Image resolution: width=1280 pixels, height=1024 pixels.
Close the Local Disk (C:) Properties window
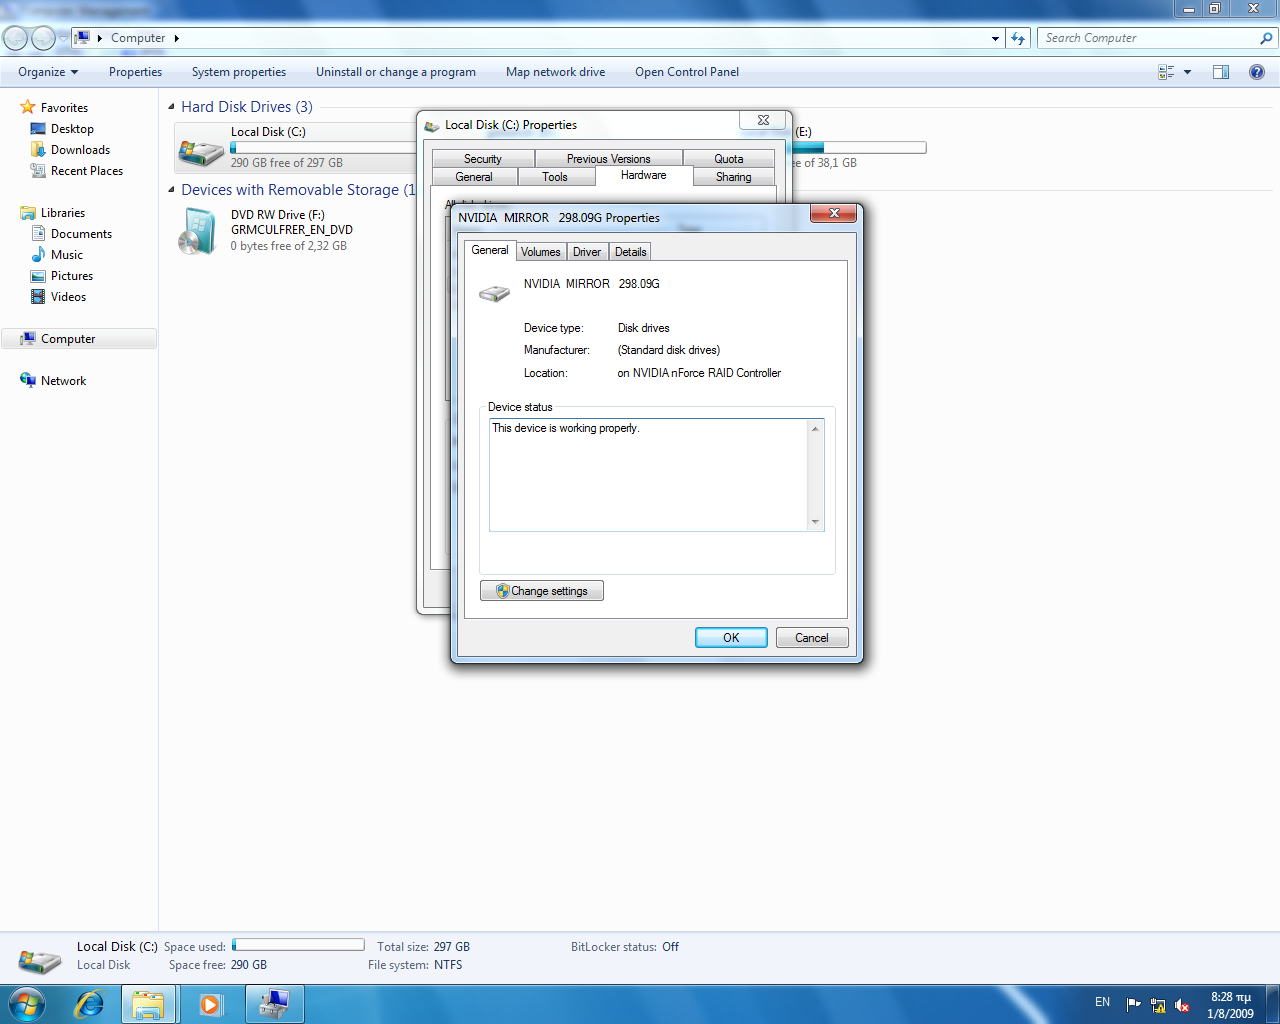point(763,120)
